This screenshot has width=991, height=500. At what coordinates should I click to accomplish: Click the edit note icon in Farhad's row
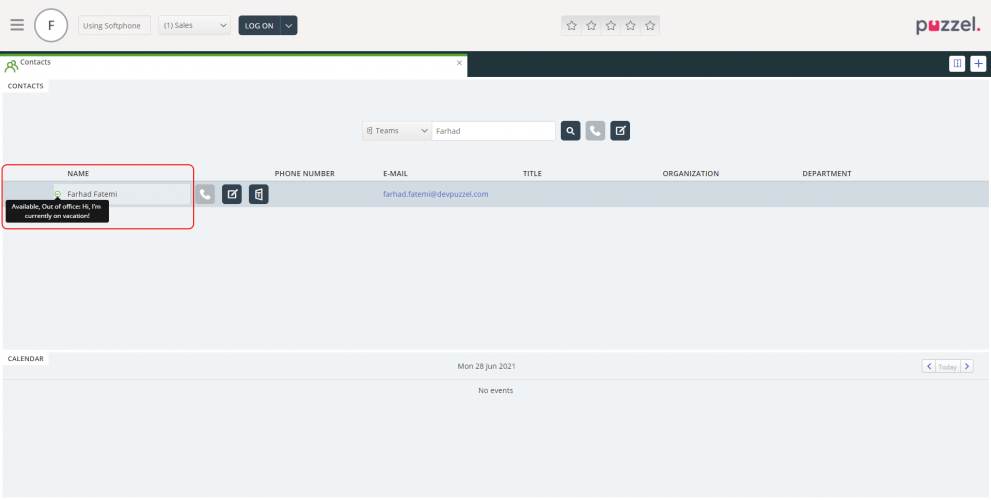231,194
